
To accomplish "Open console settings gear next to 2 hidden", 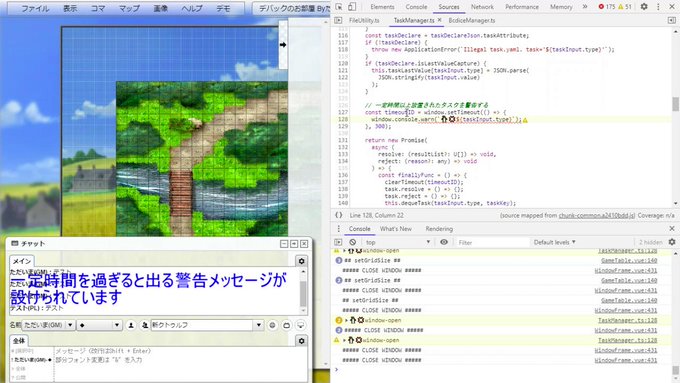I will 672,242.
